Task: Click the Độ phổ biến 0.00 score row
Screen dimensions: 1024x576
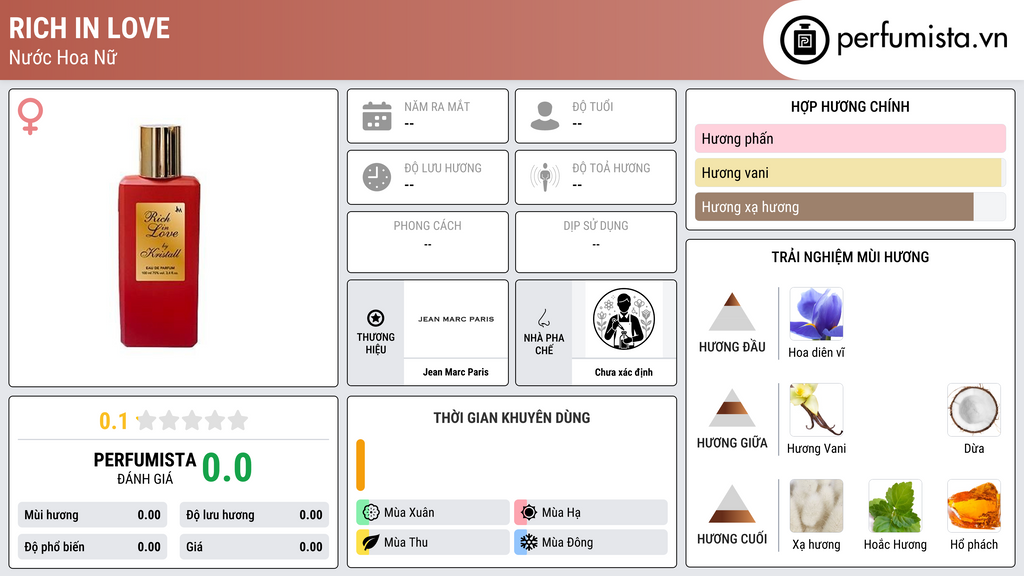Action: pos(92,547)
